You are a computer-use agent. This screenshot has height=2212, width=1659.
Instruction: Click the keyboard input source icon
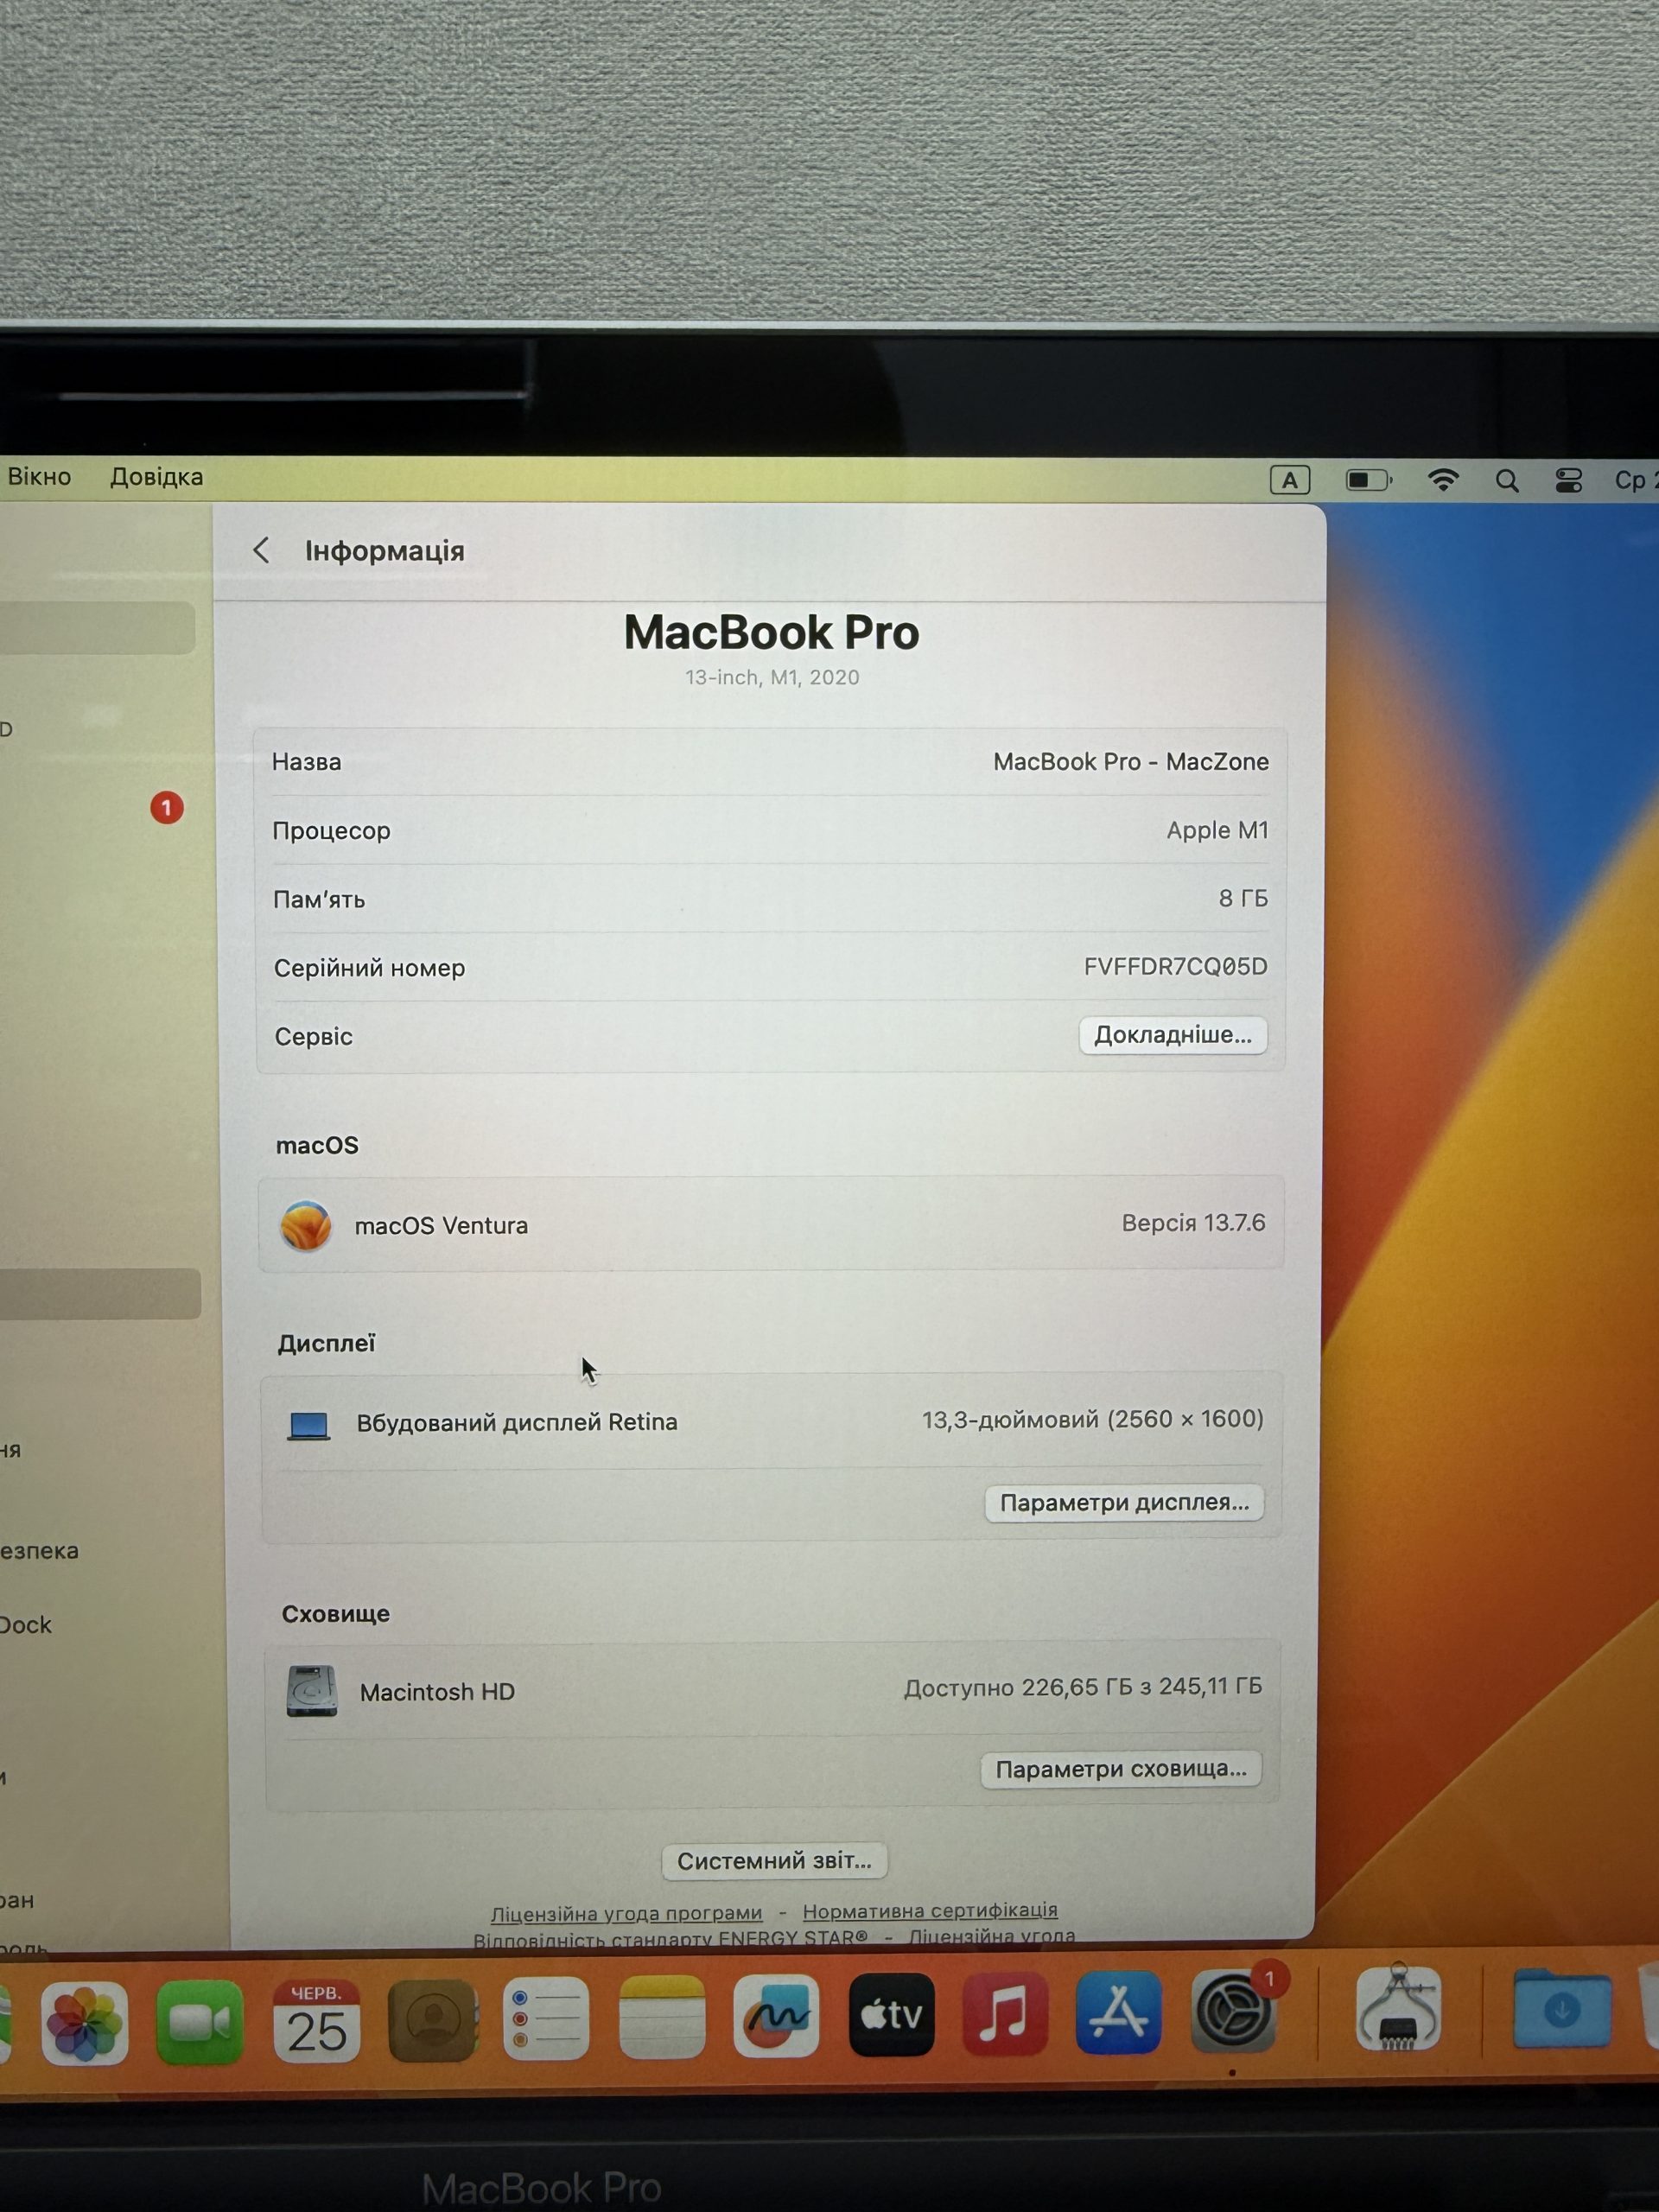(x=1290, y=480)
